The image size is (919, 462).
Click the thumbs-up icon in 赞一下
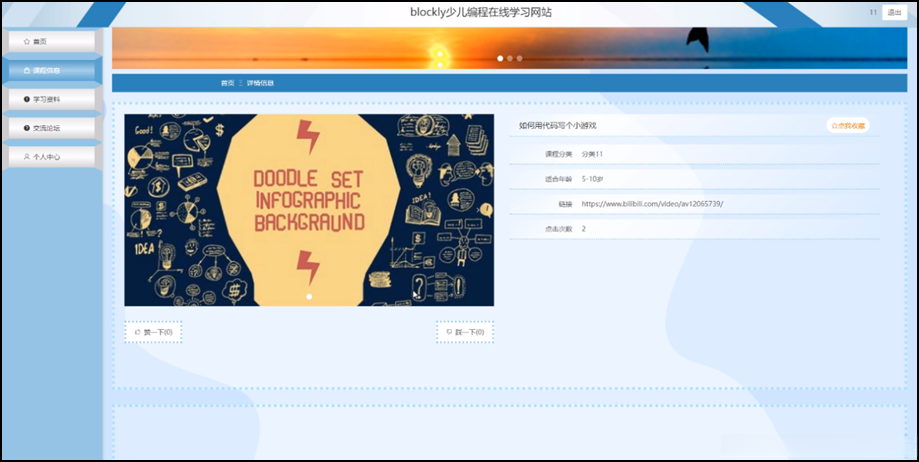coord(138,332)
